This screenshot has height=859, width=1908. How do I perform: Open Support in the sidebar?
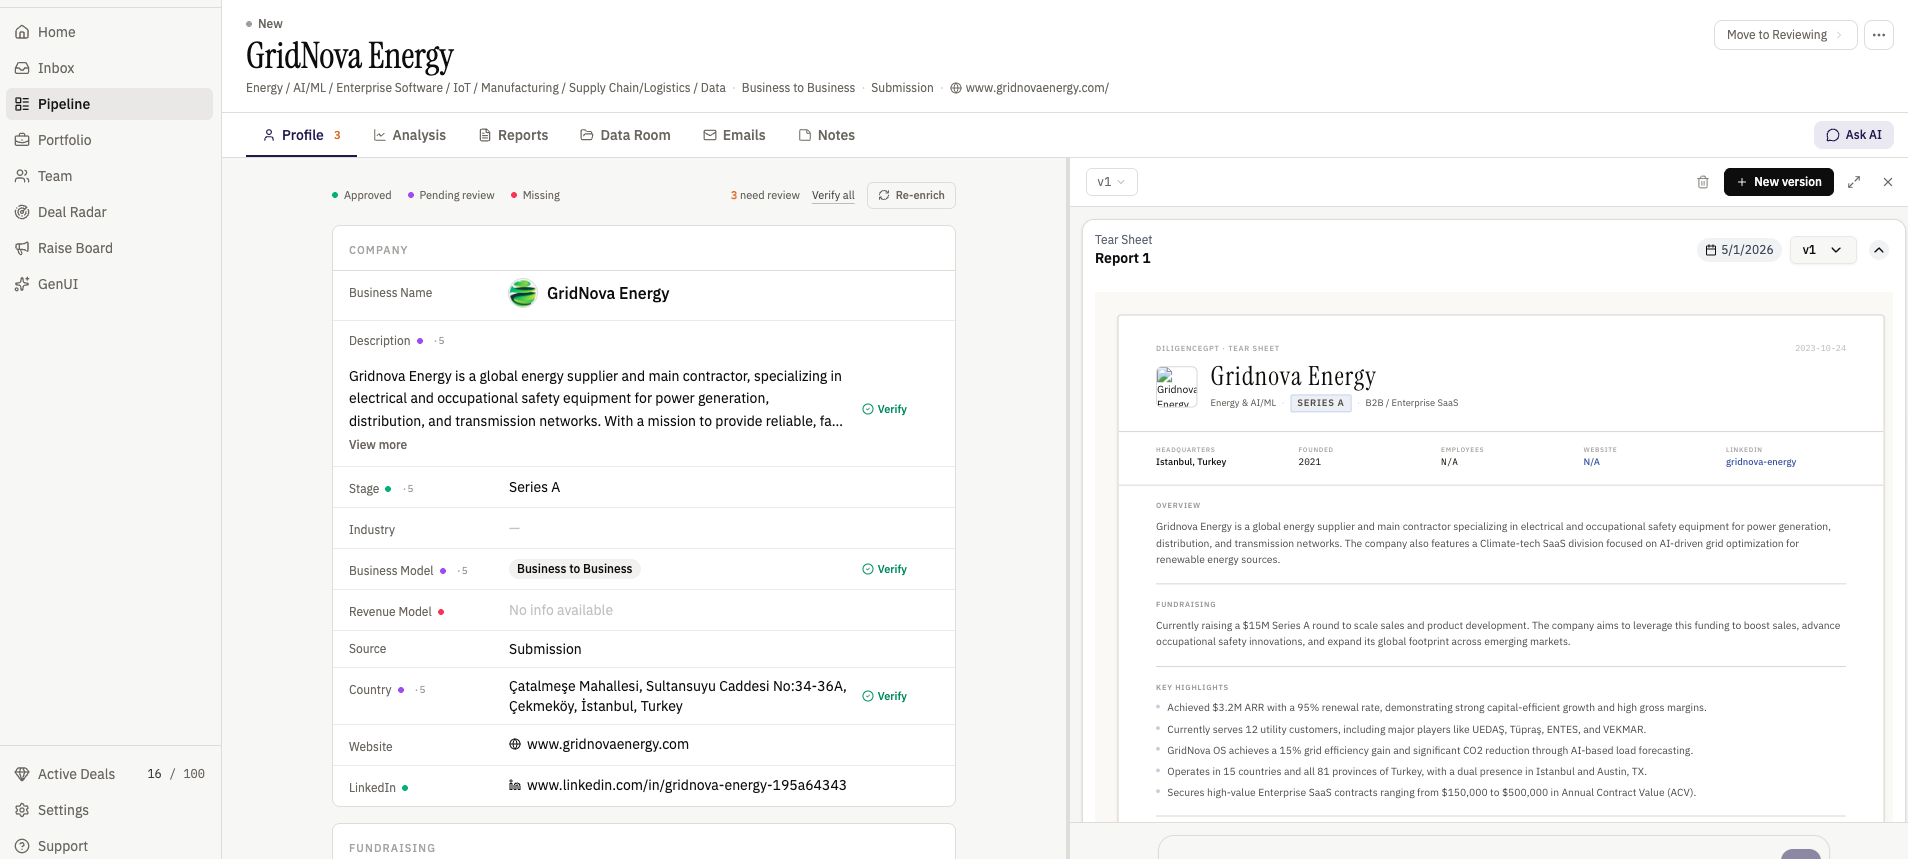coord(109,846)
